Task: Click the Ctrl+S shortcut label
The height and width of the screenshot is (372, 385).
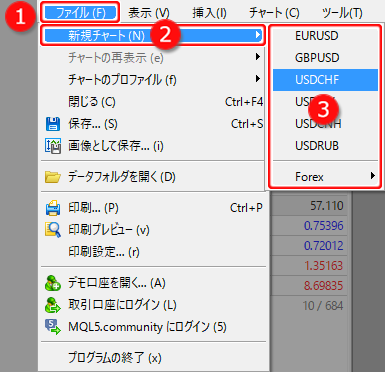Action: (x=247, y=124)
